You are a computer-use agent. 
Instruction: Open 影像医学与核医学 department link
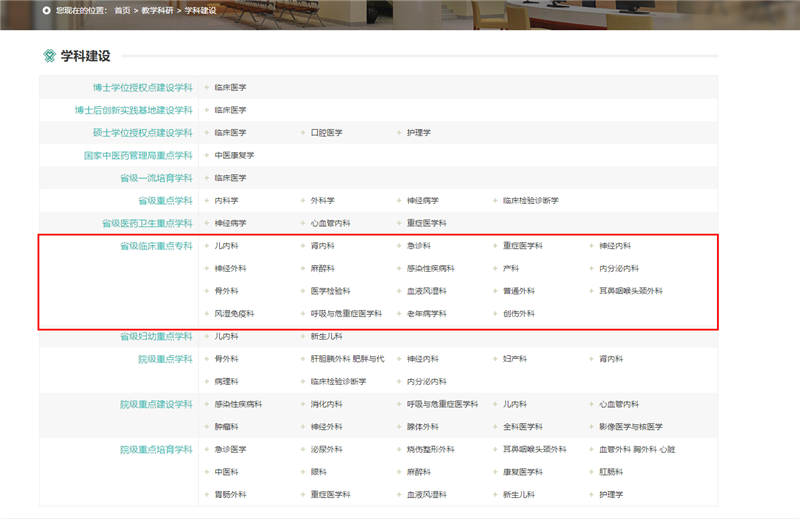click(x=631, y=427)
